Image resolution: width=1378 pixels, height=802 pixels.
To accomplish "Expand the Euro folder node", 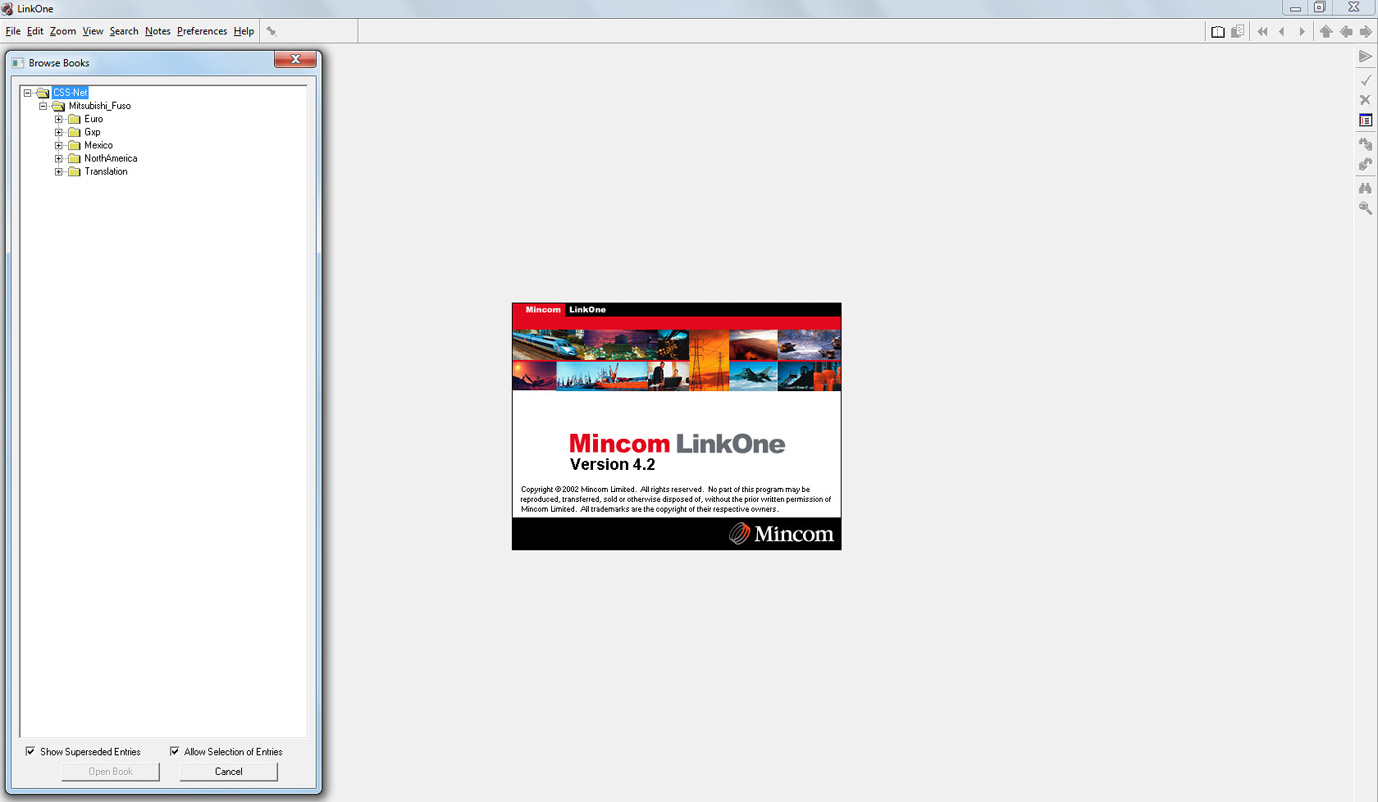I will tap(59, 119).
